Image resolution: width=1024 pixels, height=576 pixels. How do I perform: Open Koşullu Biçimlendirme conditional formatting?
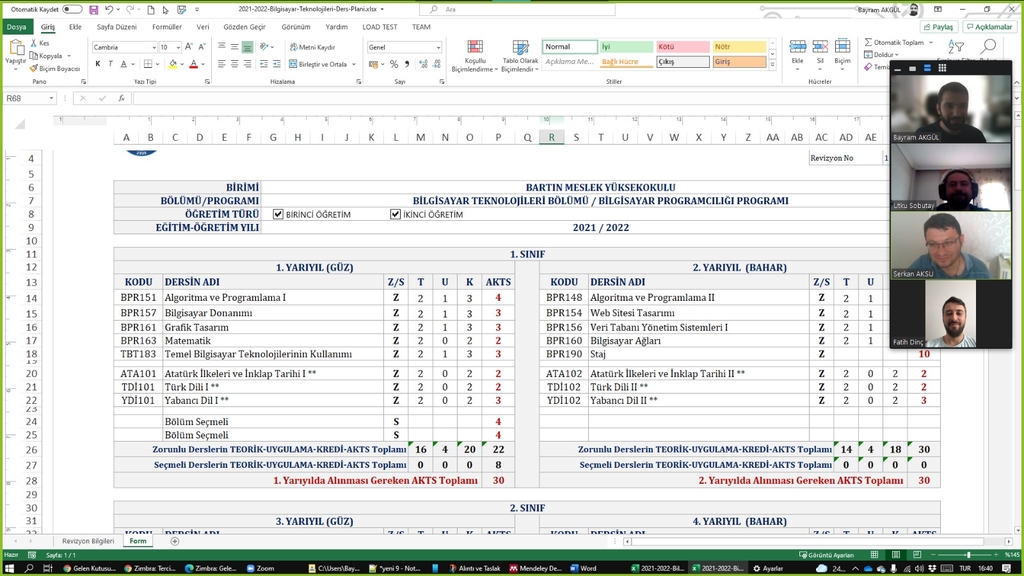click(468, 58)
